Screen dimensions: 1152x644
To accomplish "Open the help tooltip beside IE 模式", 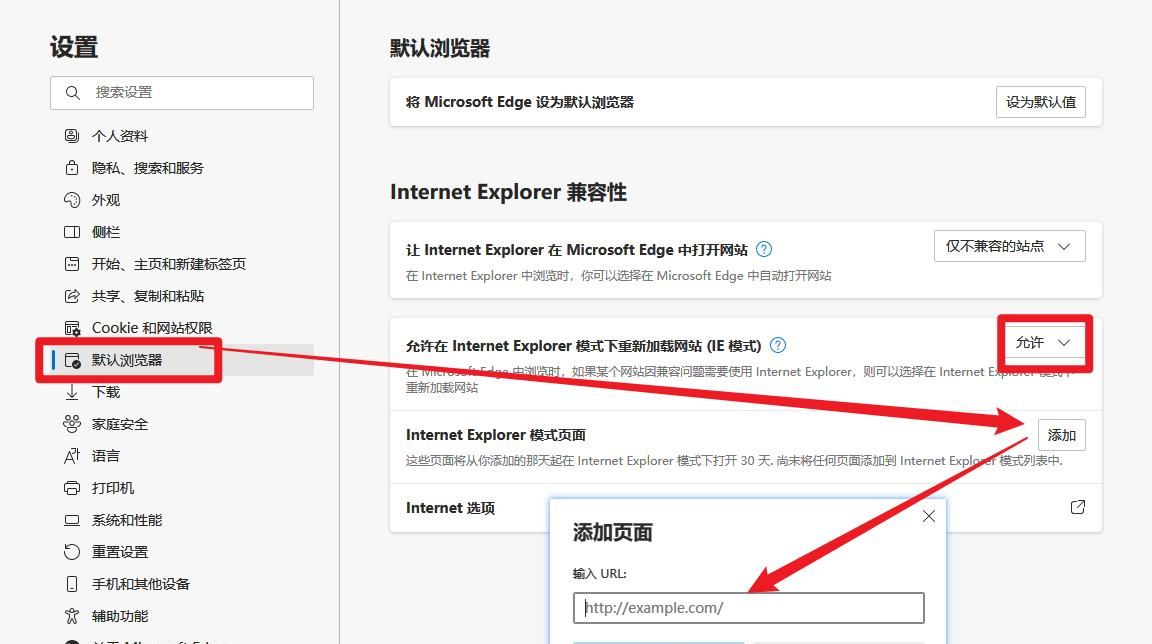I will [x=778, y=345].
